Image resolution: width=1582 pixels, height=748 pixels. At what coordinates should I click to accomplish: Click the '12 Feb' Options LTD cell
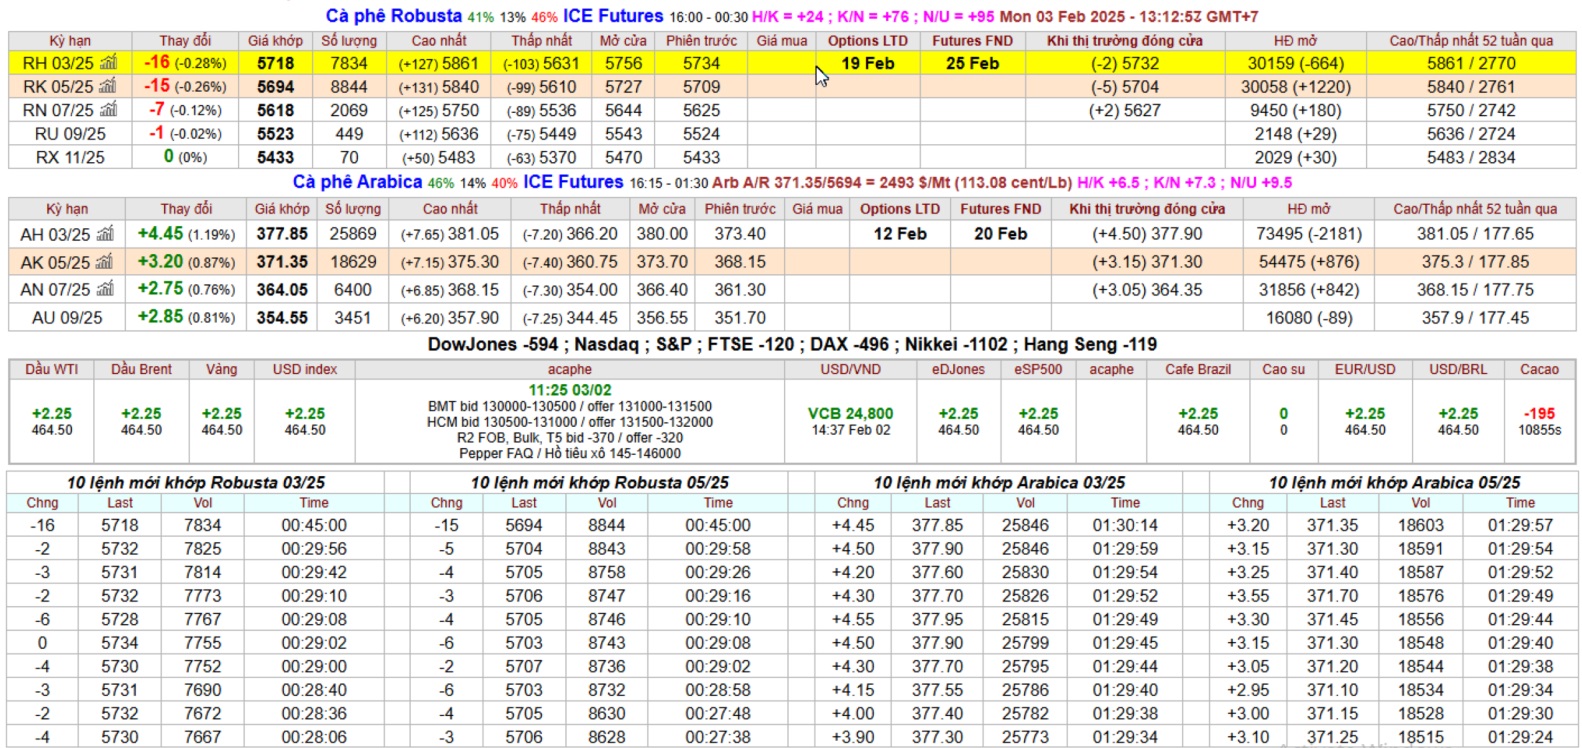click(900, 234)
